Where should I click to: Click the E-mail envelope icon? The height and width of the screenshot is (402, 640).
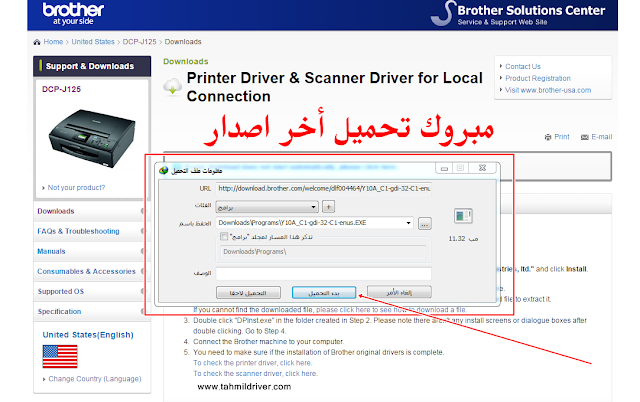click(x=585, y=137)
